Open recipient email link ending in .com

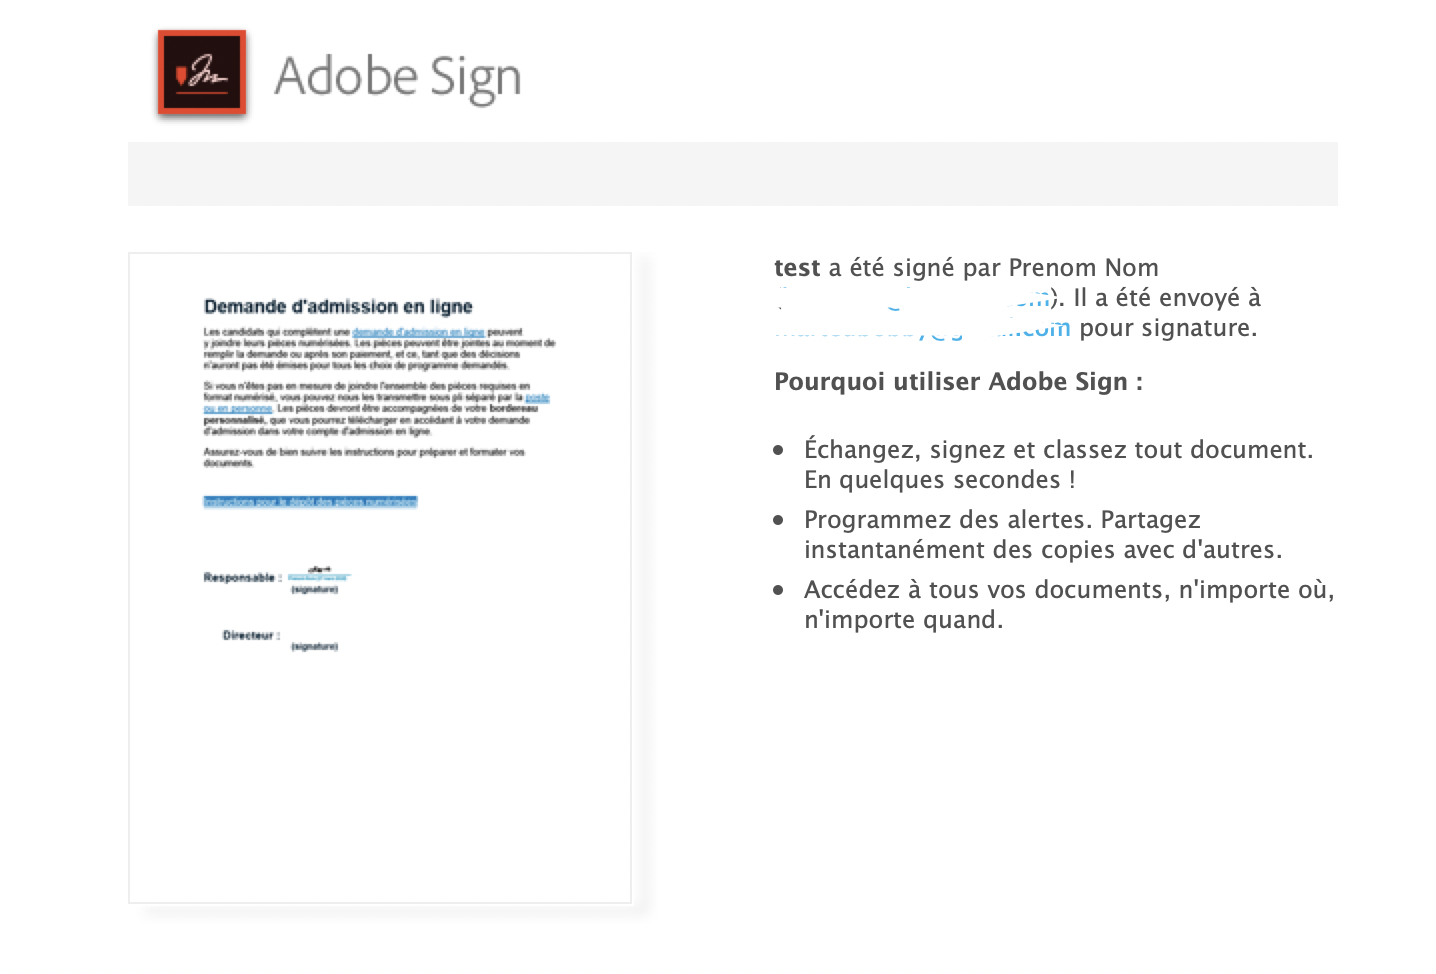[922, 329]
